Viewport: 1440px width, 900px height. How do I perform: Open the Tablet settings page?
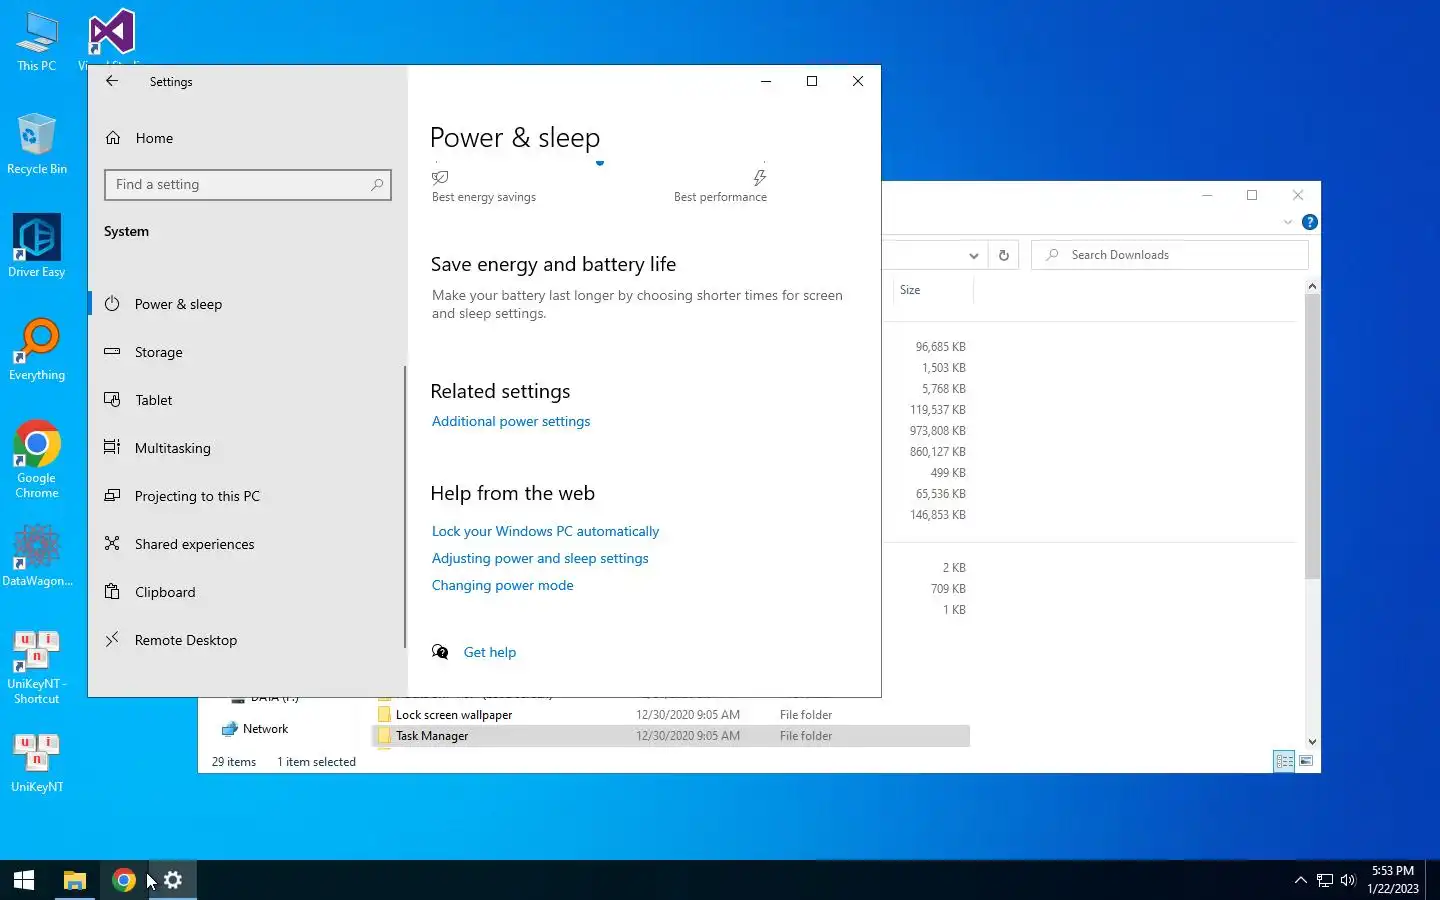[x=247, y=400]
